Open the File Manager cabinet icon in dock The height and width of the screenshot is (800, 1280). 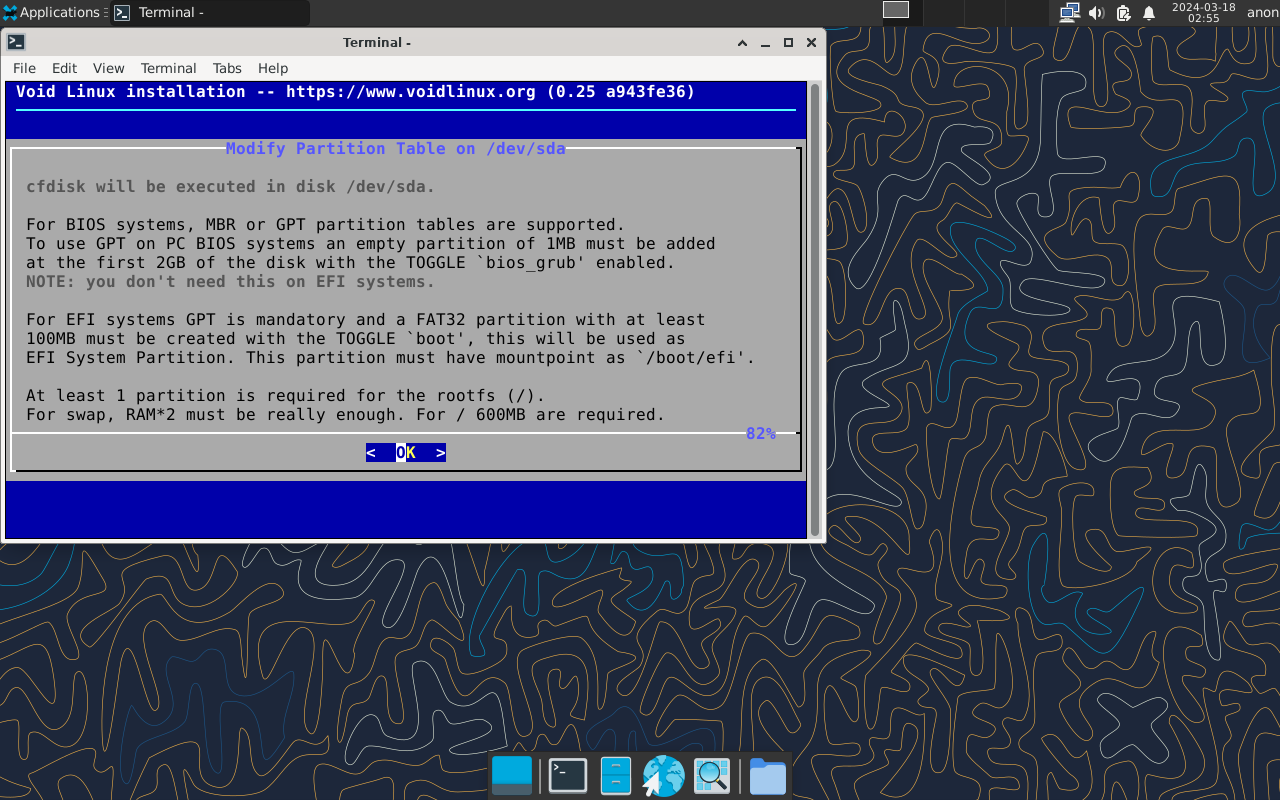pyautogui.click(x=616, y=776)
